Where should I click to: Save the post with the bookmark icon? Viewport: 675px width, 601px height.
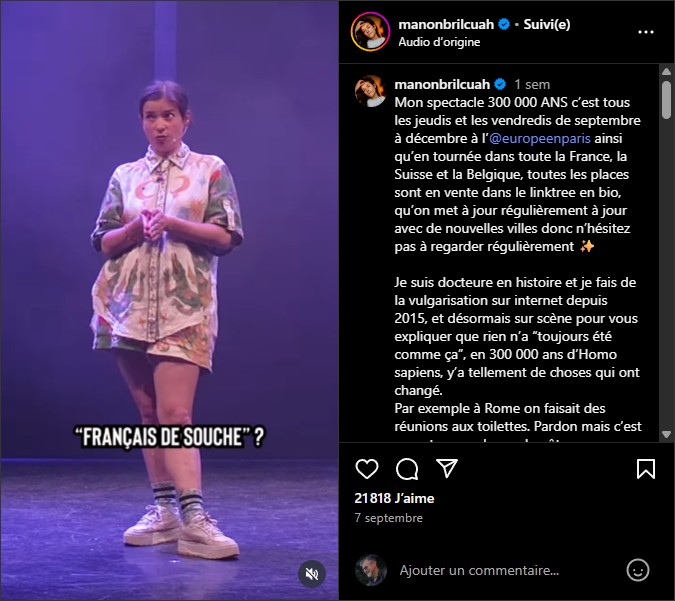(x=646, y=468)
